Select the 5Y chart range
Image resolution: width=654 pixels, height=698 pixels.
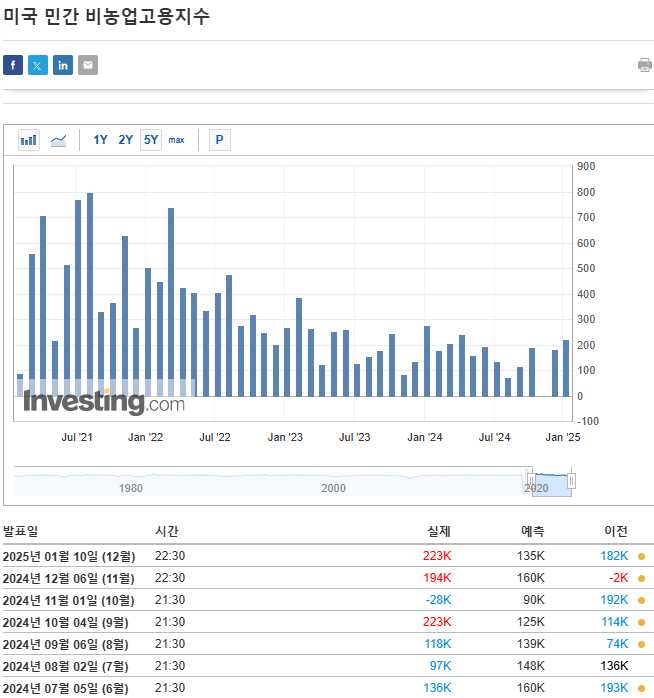(x=151, y=140)
